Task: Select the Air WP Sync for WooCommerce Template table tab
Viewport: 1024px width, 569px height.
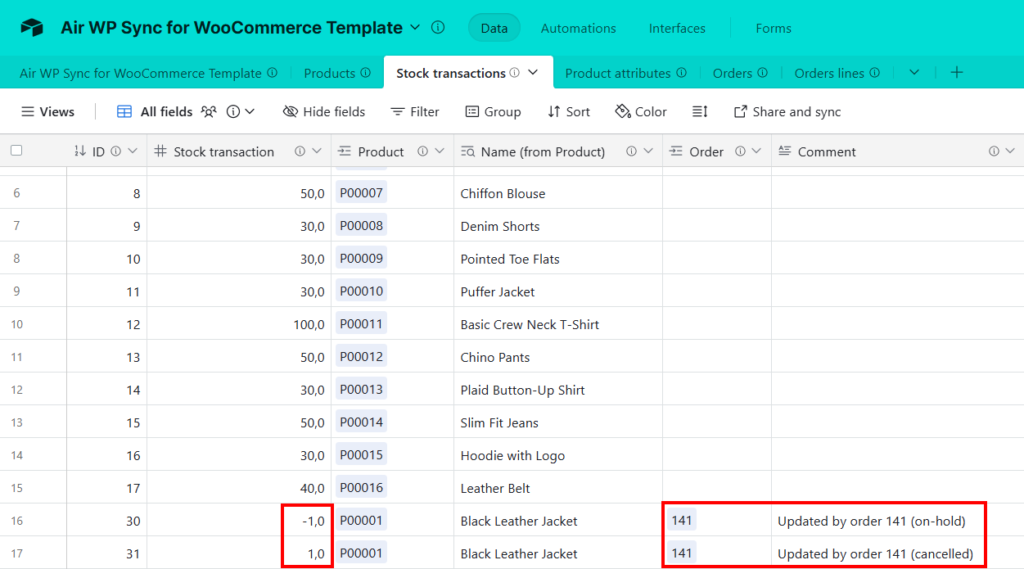Action: point(140,73)
